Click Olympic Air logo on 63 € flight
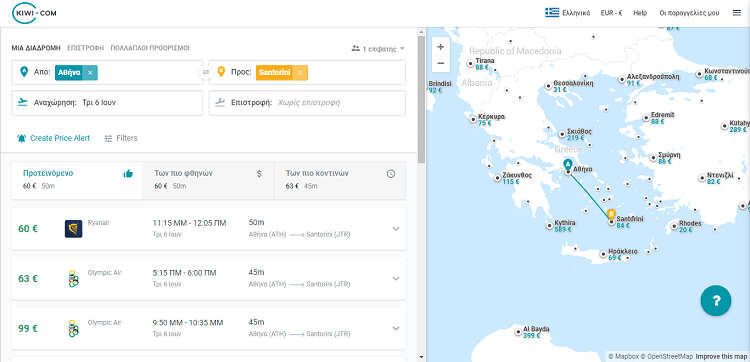Image resolution: width=750 pixels, height=362 pixels. 73,279
